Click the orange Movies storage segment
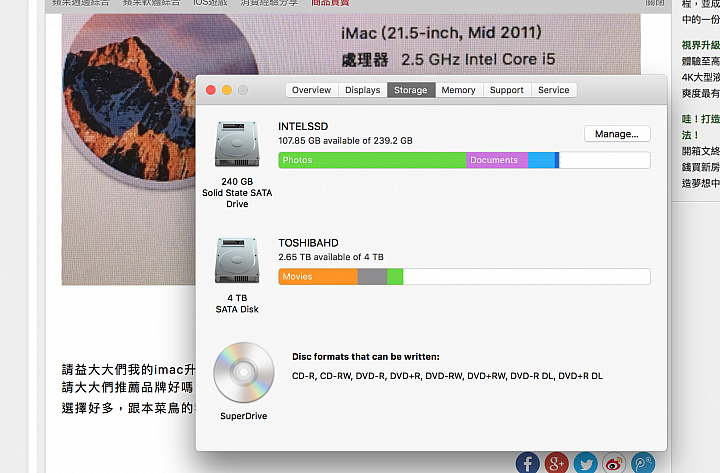 (318, 276)
